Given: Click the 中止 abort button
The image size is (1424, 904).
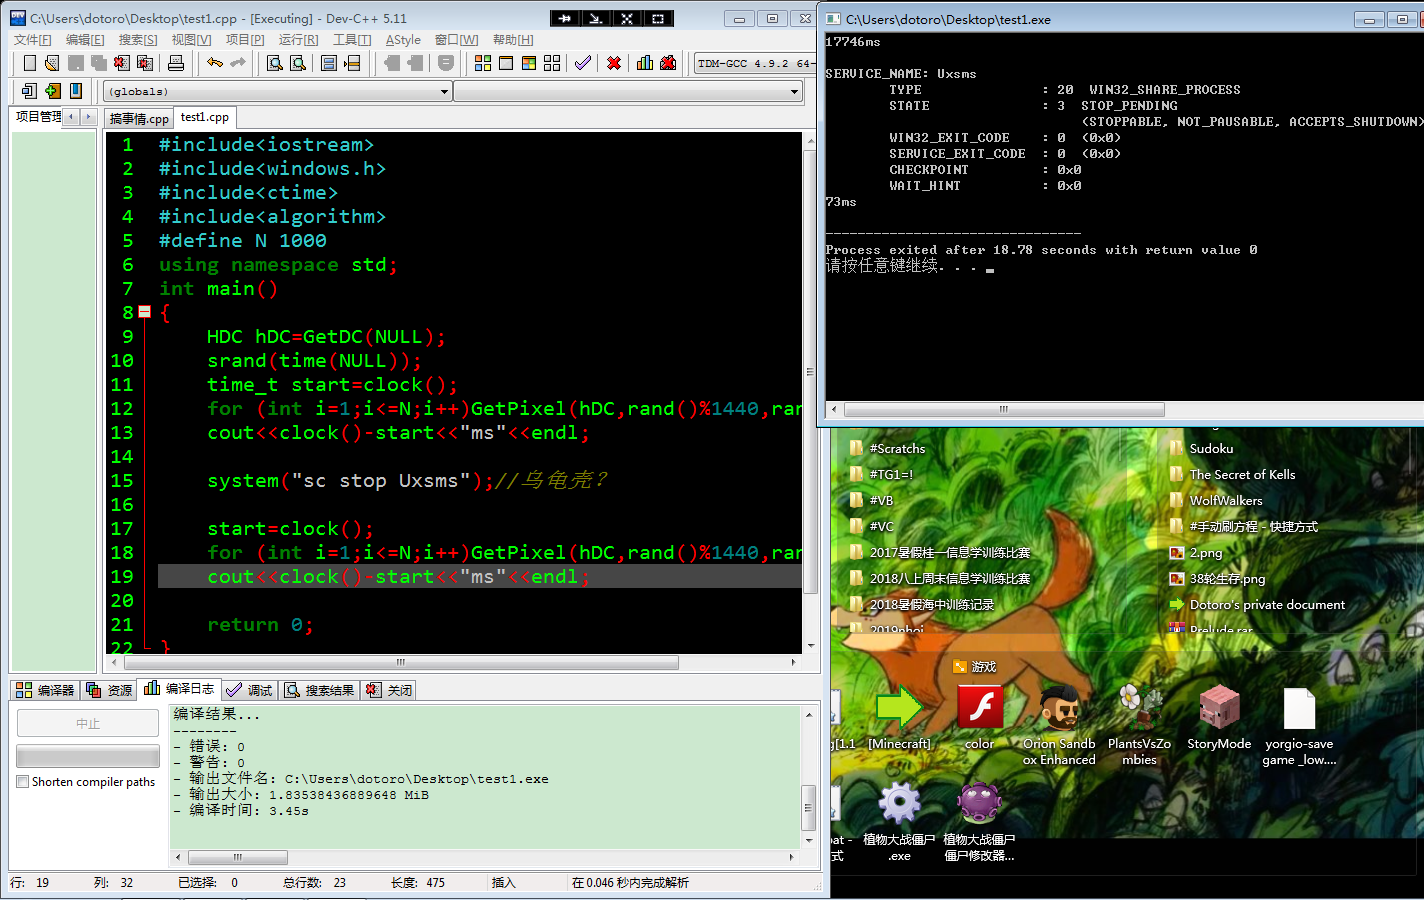Looking at the screenshot, I should 88,723.
